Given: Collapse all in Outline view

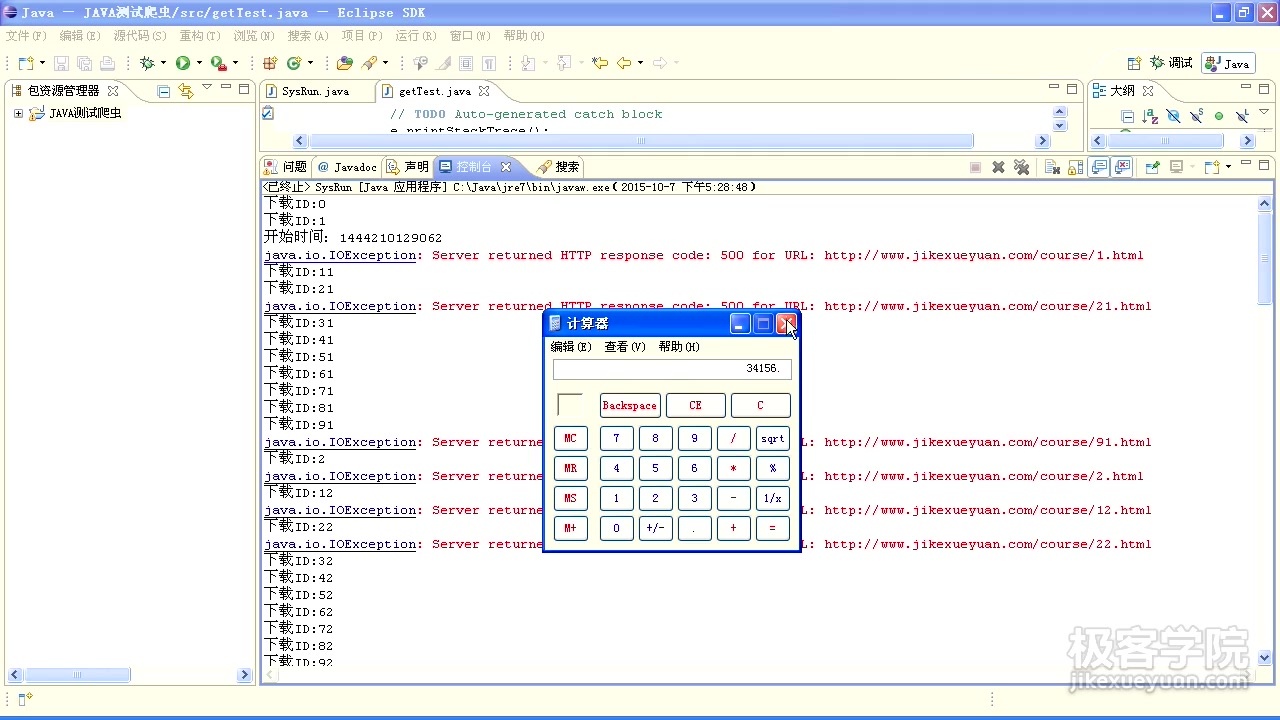Looking at the screenshot, I should pyautogui.click(x=1127, y=116).
